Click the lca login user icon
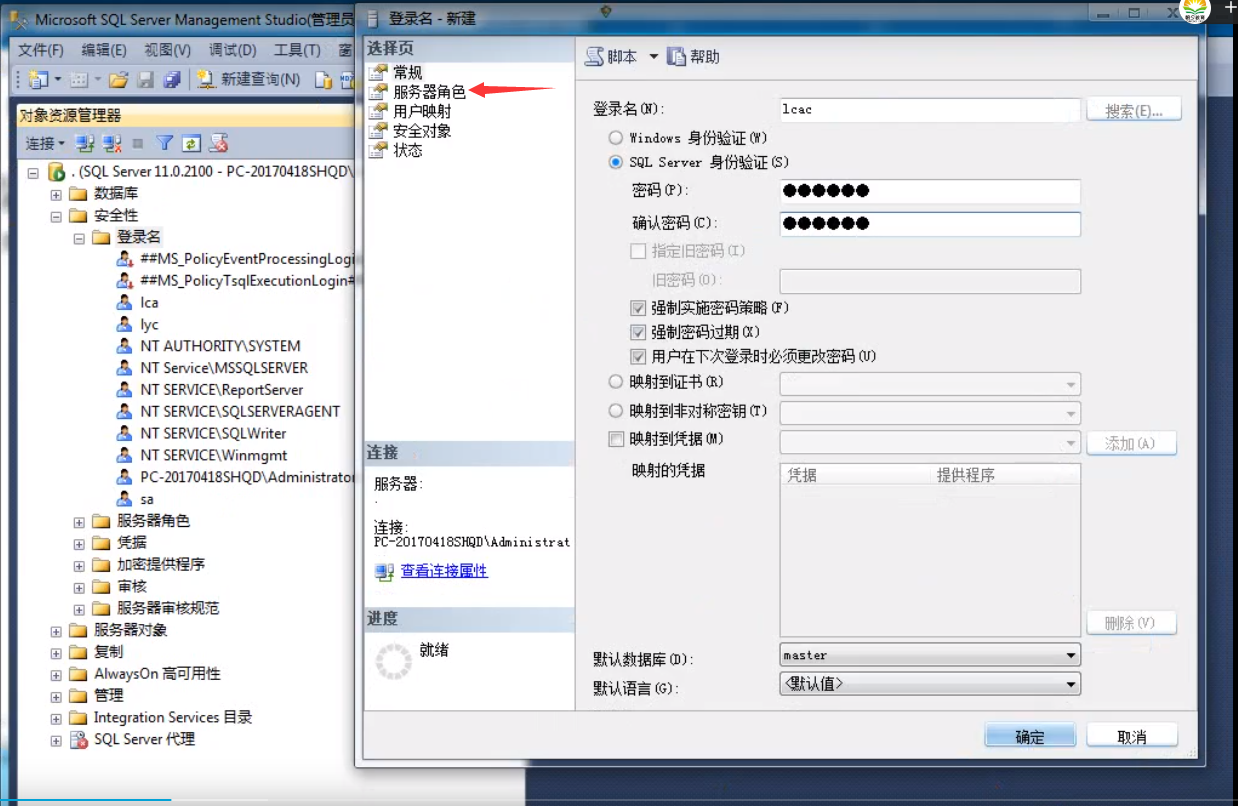The width and height of the screenshot is (1238, 806). click(x=124, y=302)
